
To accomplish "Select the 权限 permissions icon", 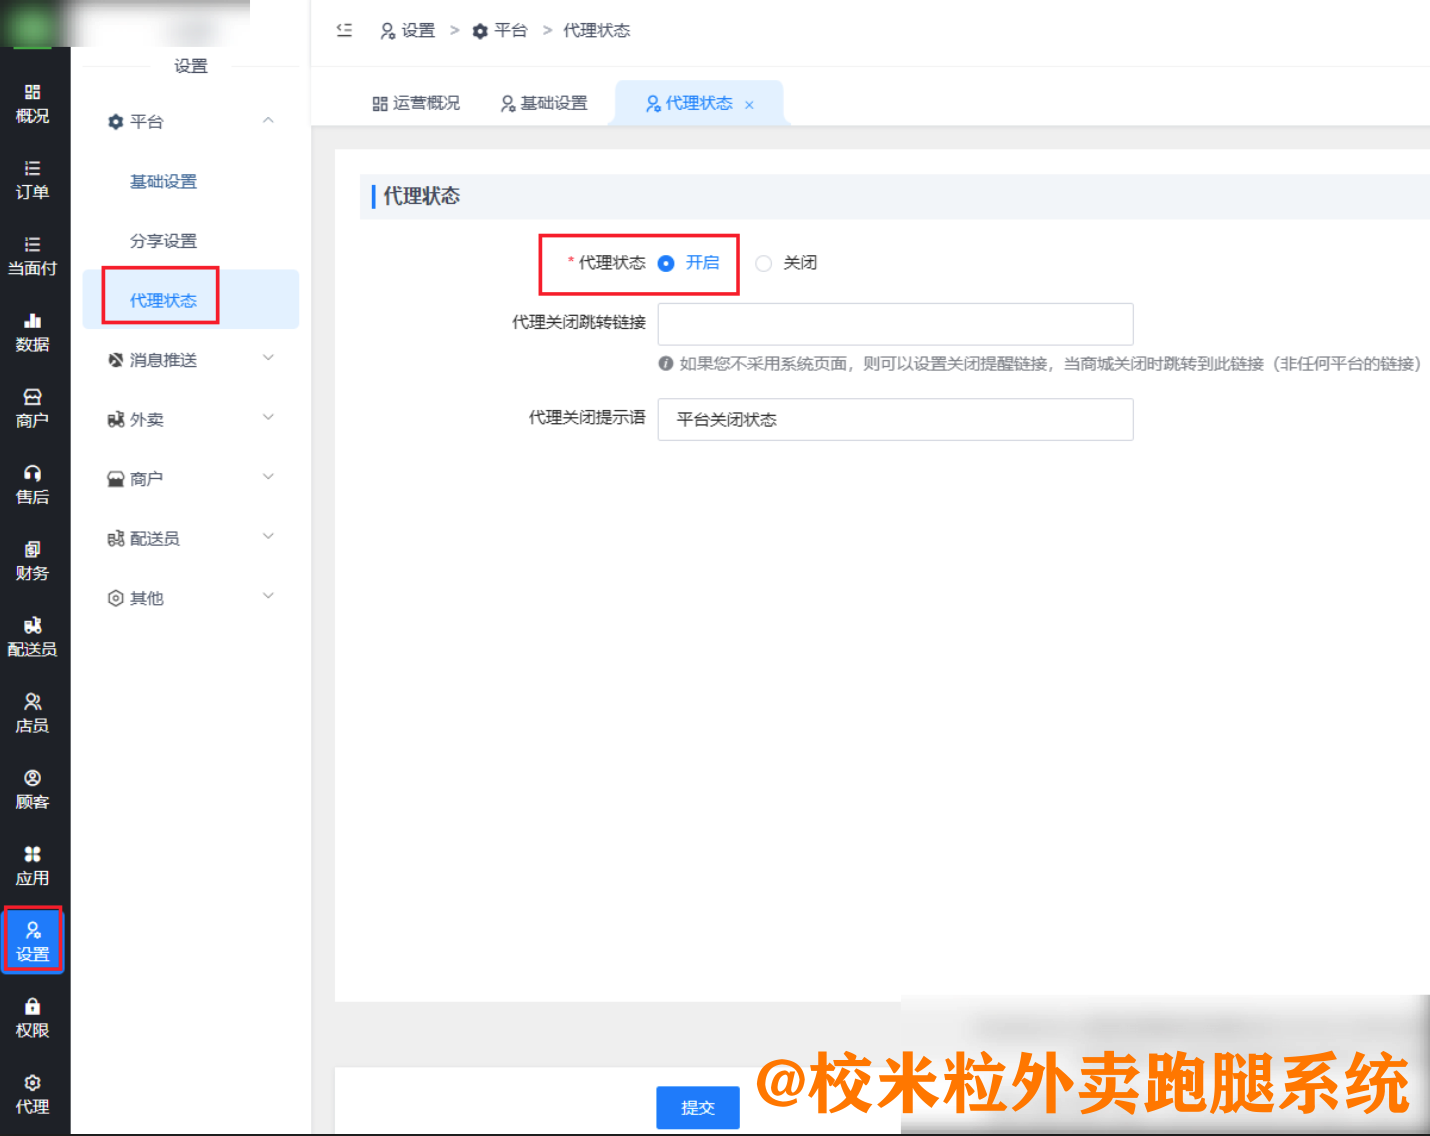I will click(x=33, y=1017).
